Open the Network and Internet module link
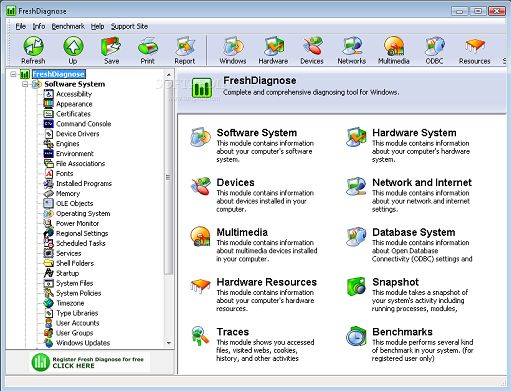 point(422,182)
